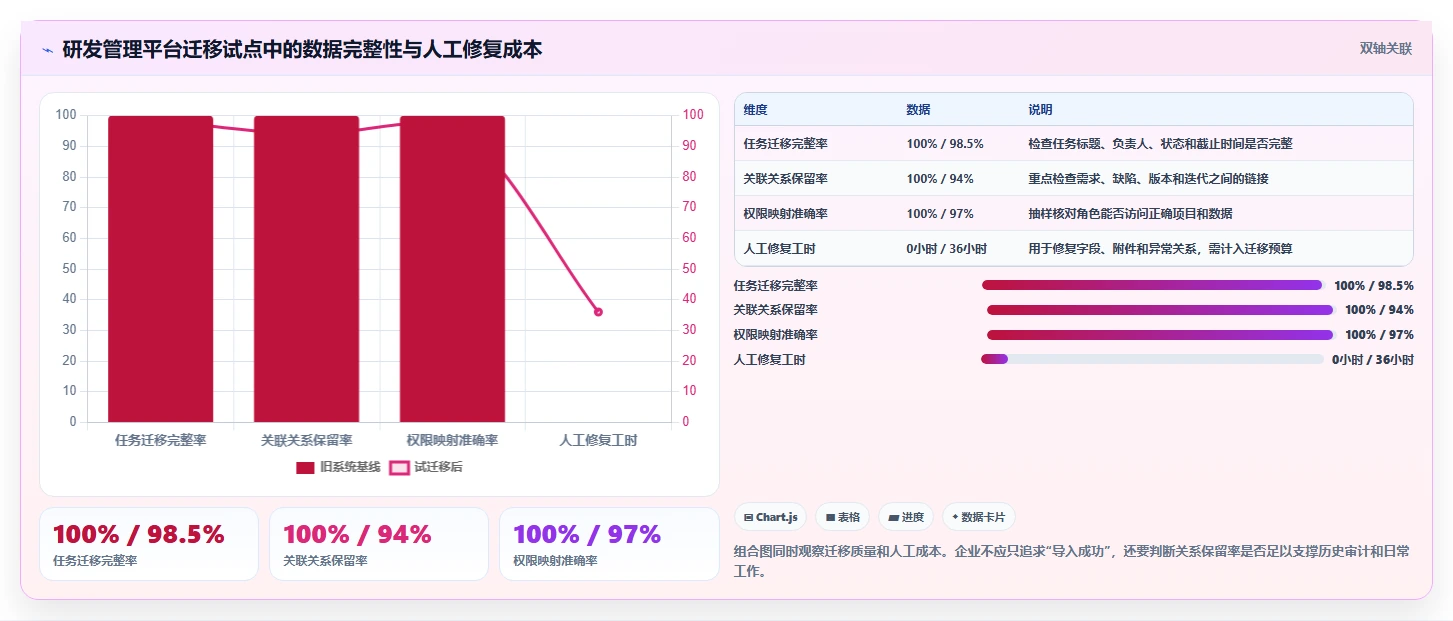The image size is (1453, 621).
Task: Click the 任务迁移完整率 bar in chart
Action: click(x=160, y=269)
